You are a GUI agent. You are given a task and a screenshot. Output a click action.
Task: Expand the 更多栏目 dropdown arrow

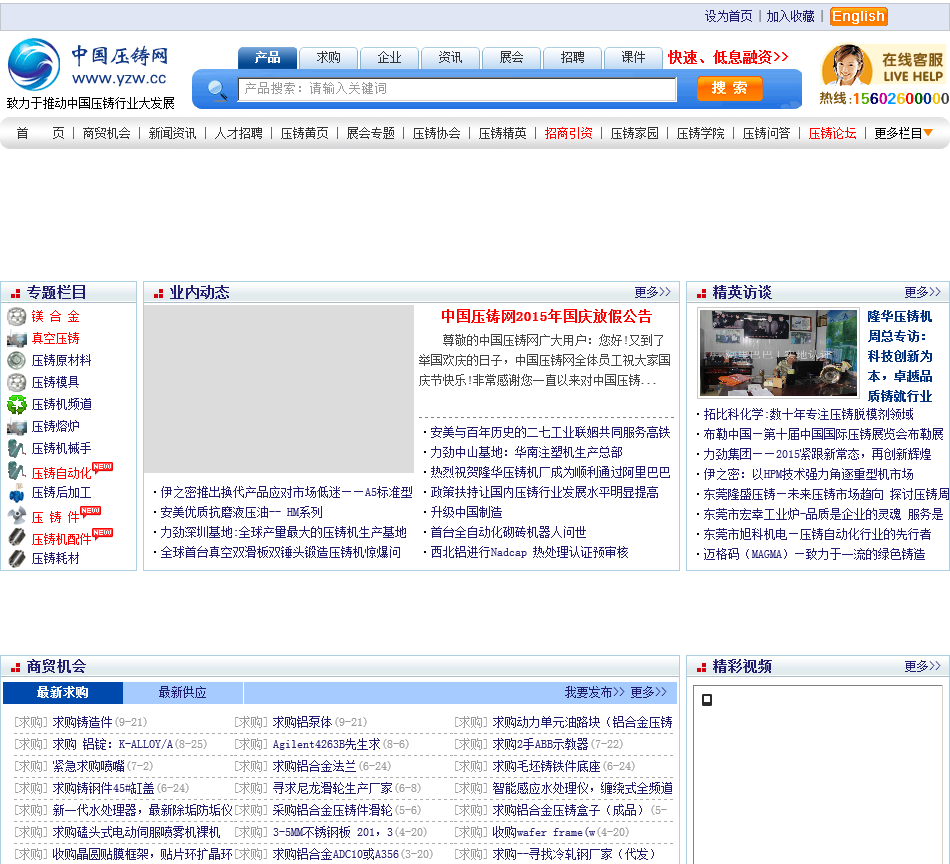(928, 133)
